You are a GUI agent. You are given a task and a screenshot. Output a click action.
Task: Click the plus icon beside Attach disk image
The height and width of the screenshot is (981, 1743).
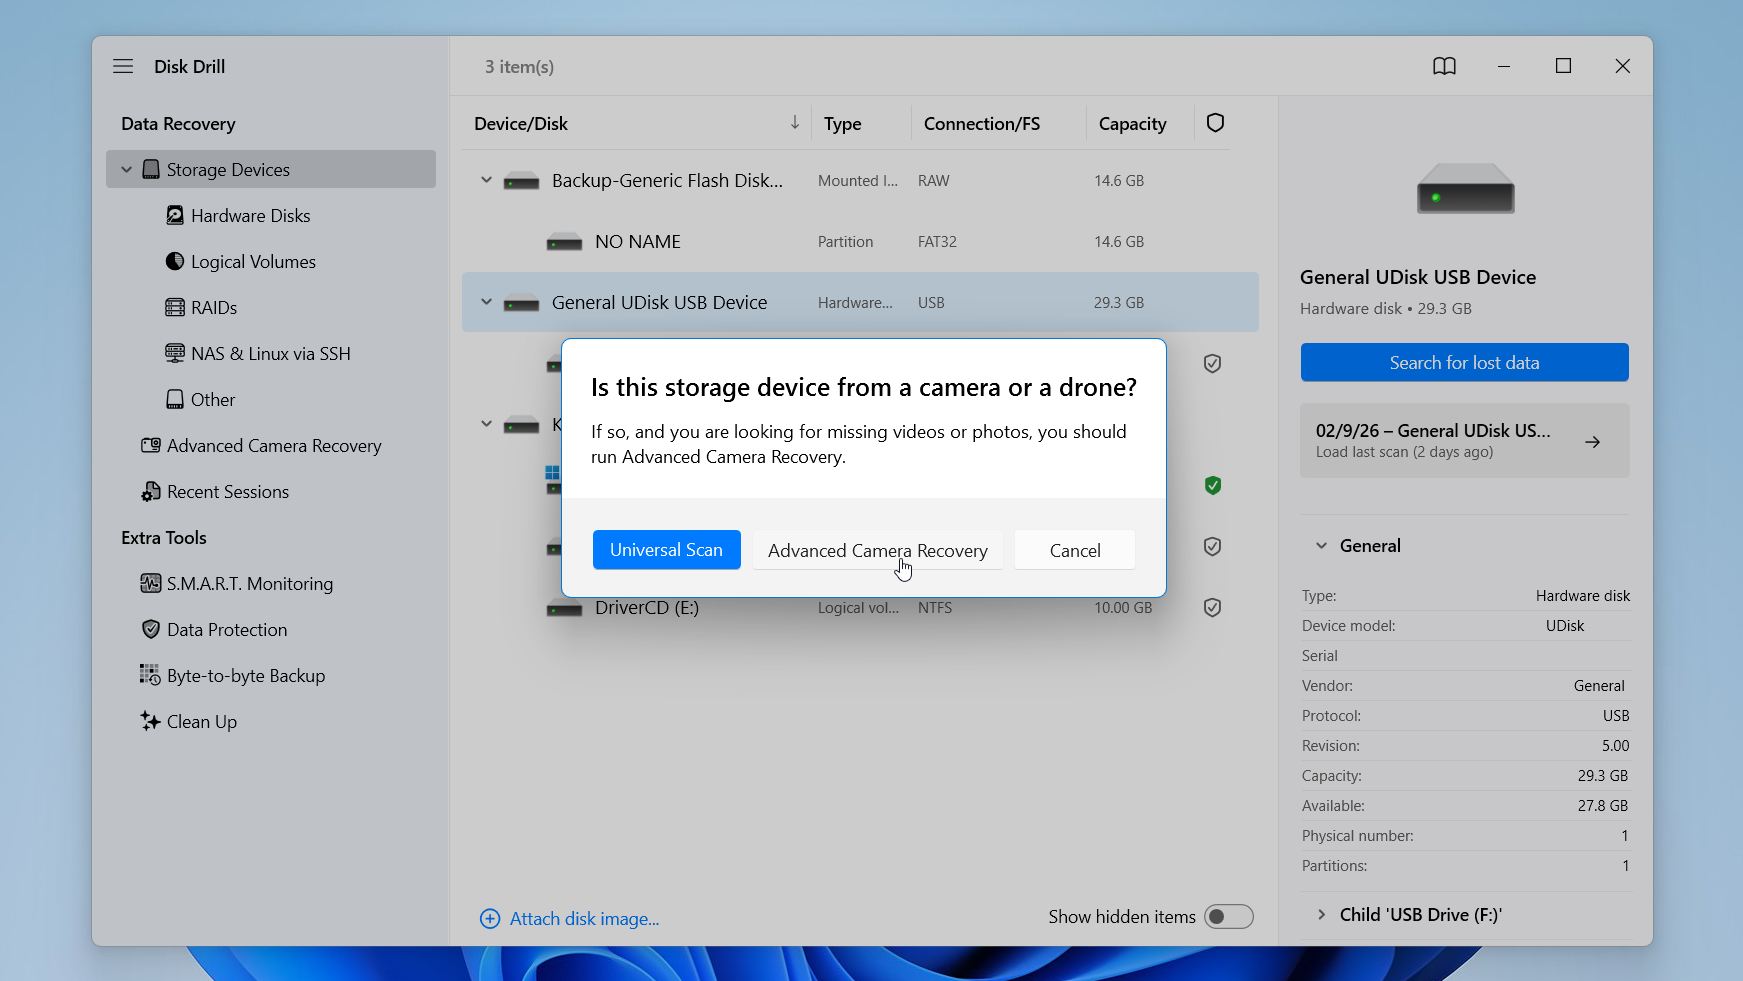490,918
